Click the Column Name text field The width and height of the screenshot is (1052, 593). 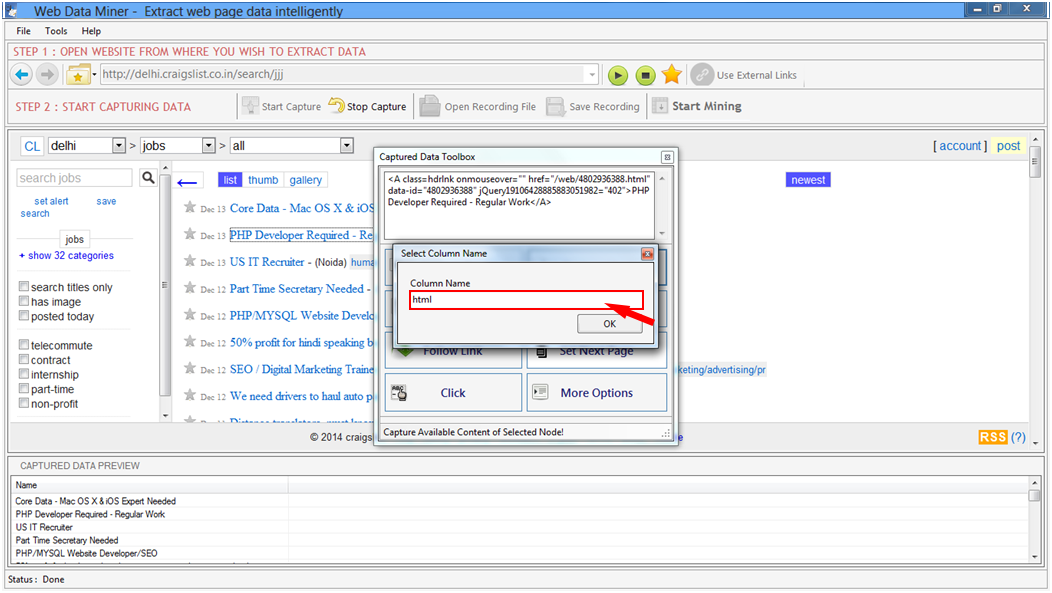coord(527,300)
